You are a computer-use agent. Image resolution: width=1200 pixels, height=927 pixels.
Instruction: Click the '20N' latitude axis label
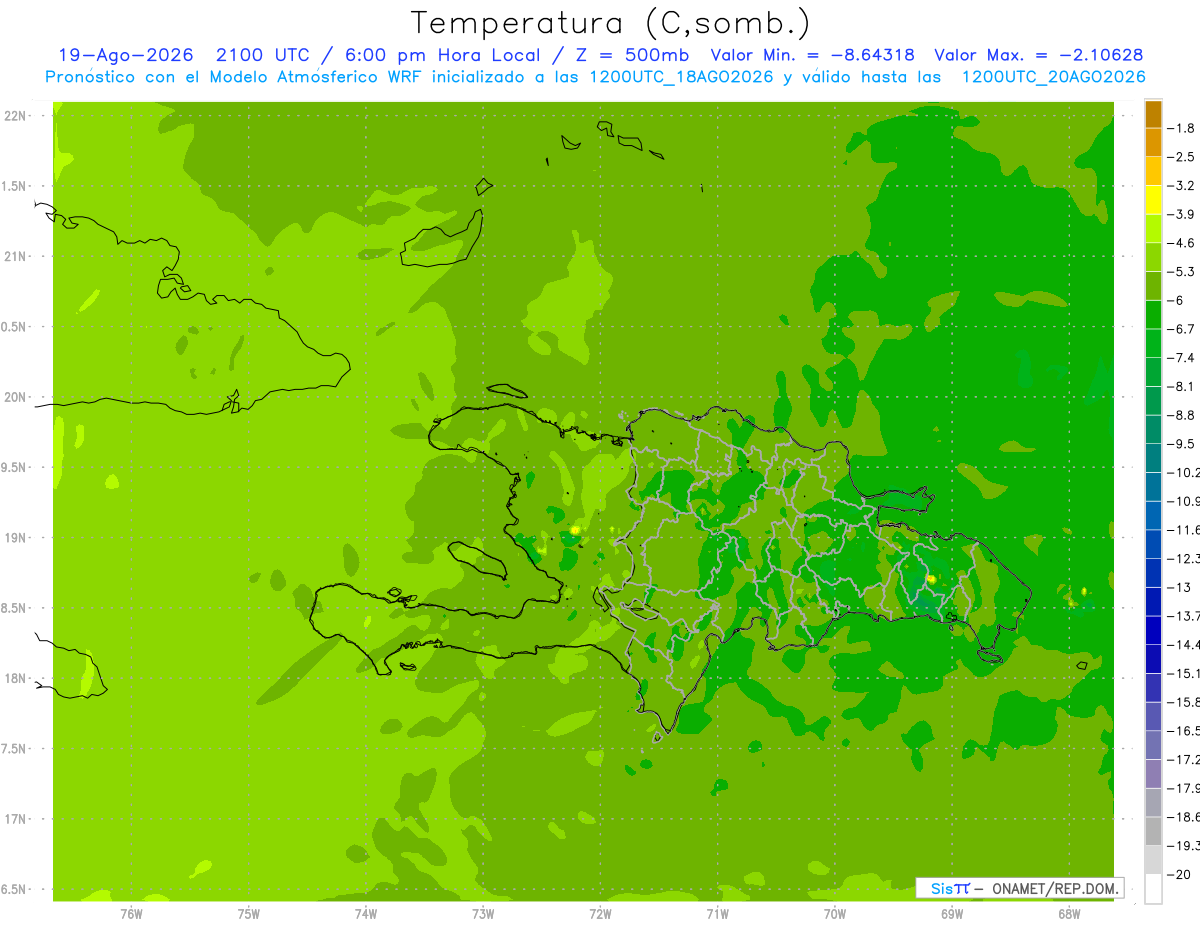click(x=14, y=397)
